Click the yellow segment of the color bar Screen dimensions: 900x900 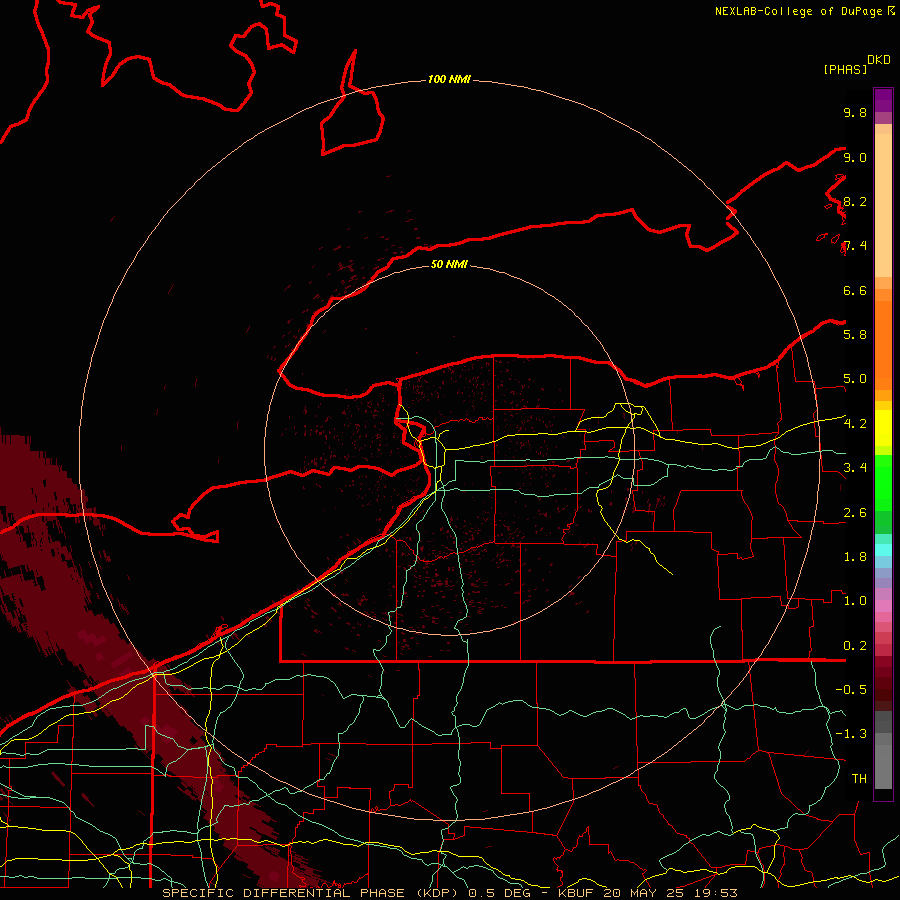coord(883,428)
